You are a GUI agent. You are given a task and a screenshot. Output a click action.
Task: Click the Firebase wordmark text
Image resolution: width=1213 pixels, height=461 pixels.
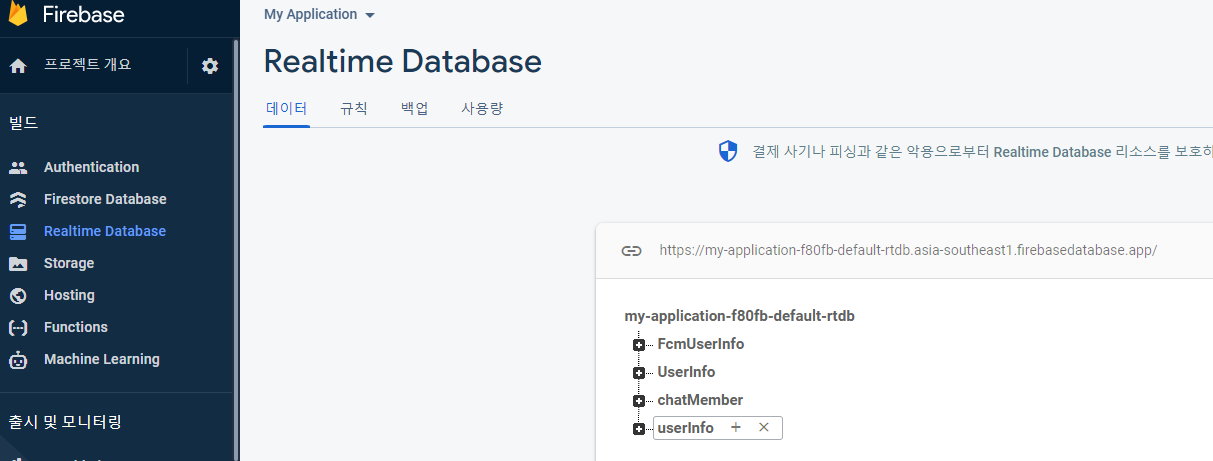tap(84, 14)
